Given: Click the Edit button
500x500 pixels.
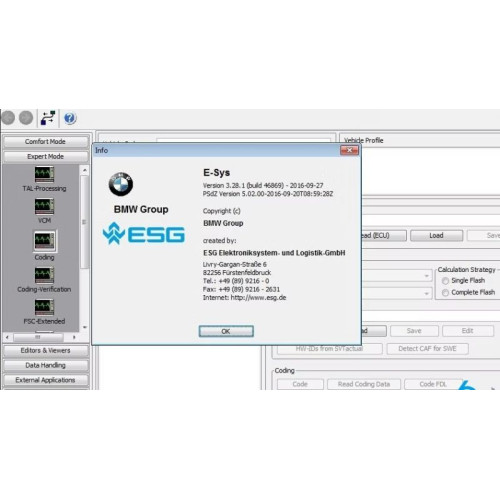Looking at the screenshot, I should (468, 331).
